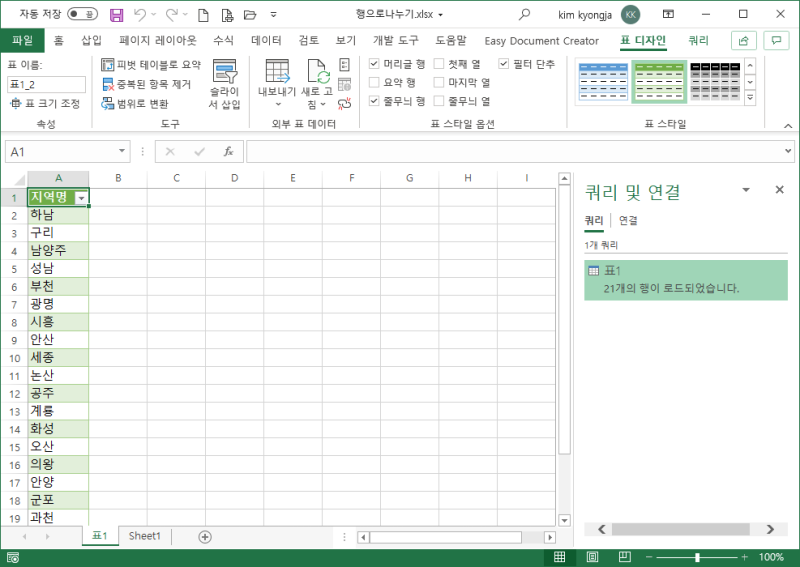
Task: Open the Comments icon button
Action: [x=776, y=40]
